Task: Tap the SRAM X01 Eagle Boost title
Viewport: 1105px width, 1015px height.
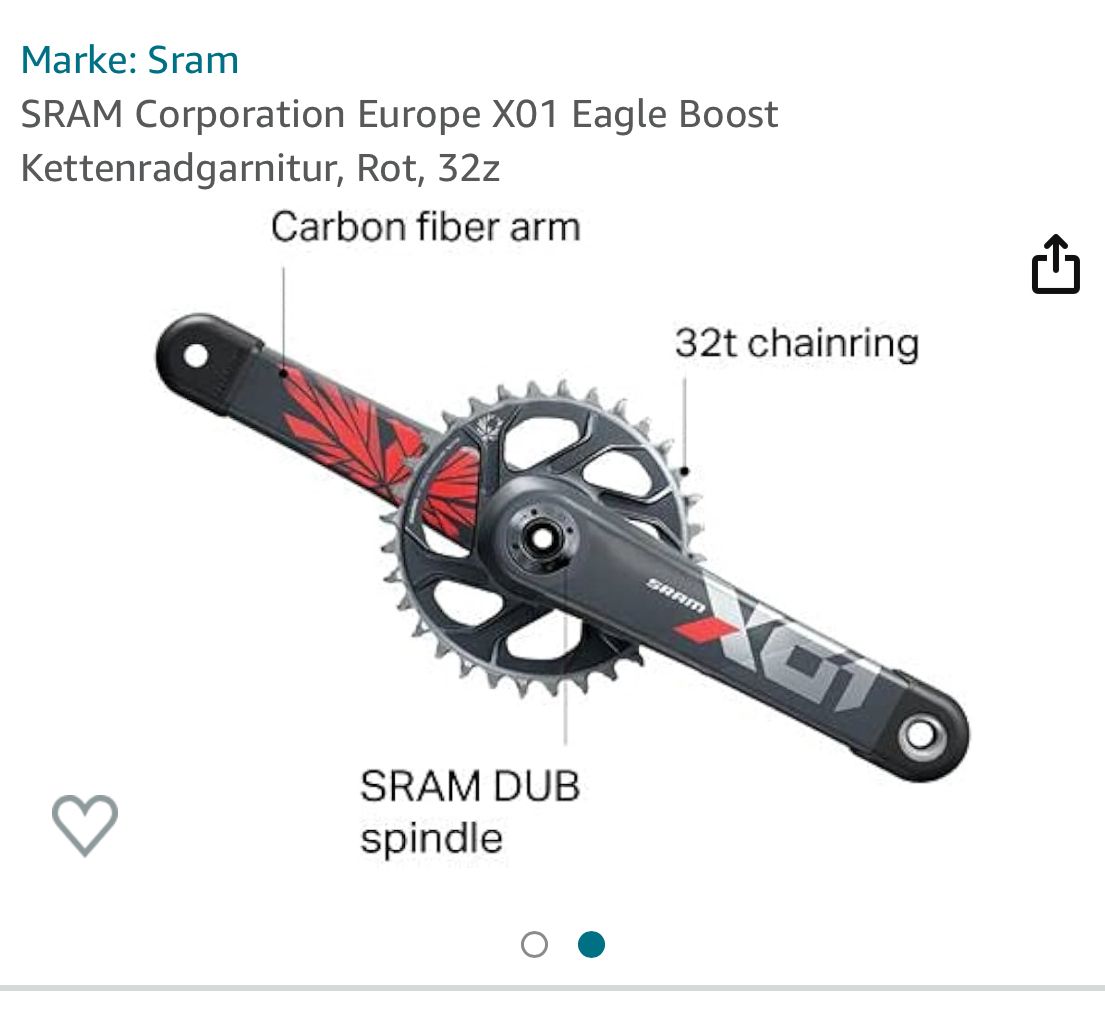Action: tap(399, 115)
